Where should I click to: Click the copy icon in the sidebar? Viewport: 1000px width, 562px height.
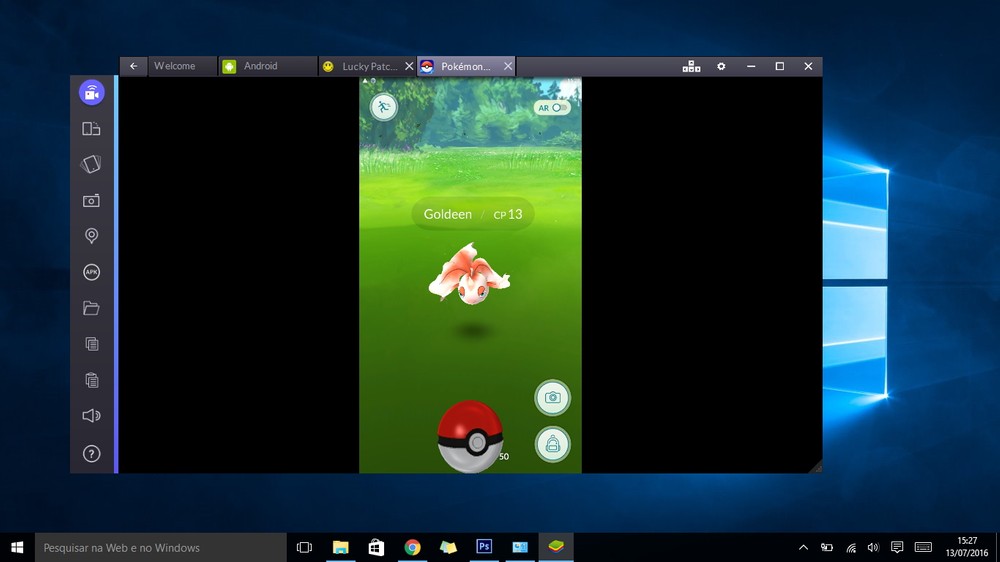coord(91,344)
